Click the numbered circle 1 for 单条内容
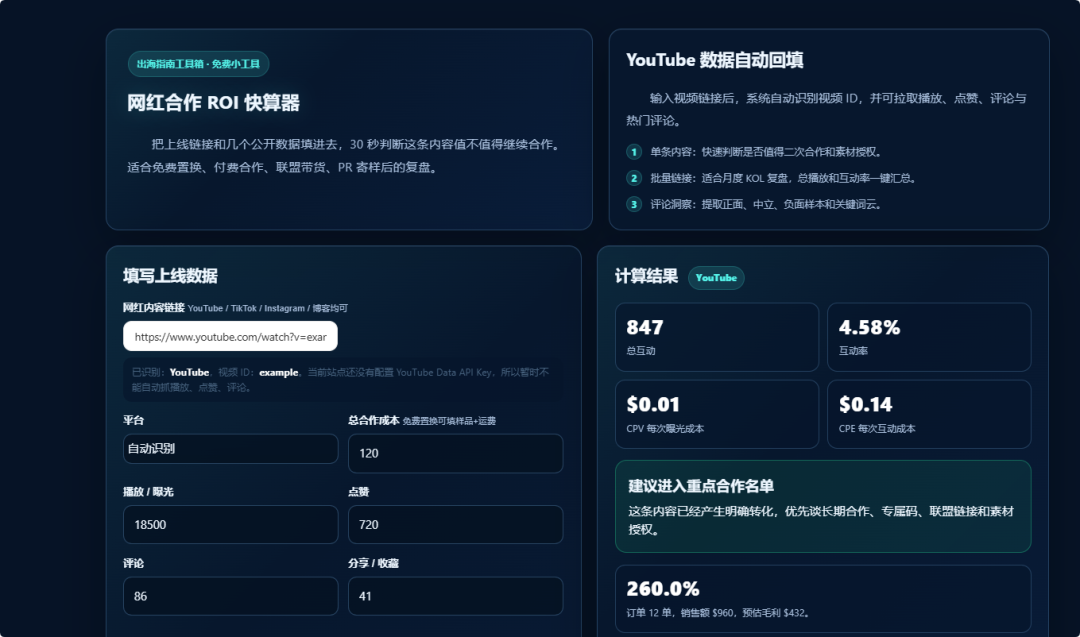The width and height of the screenshot is (1080, 637). [634, 152]
